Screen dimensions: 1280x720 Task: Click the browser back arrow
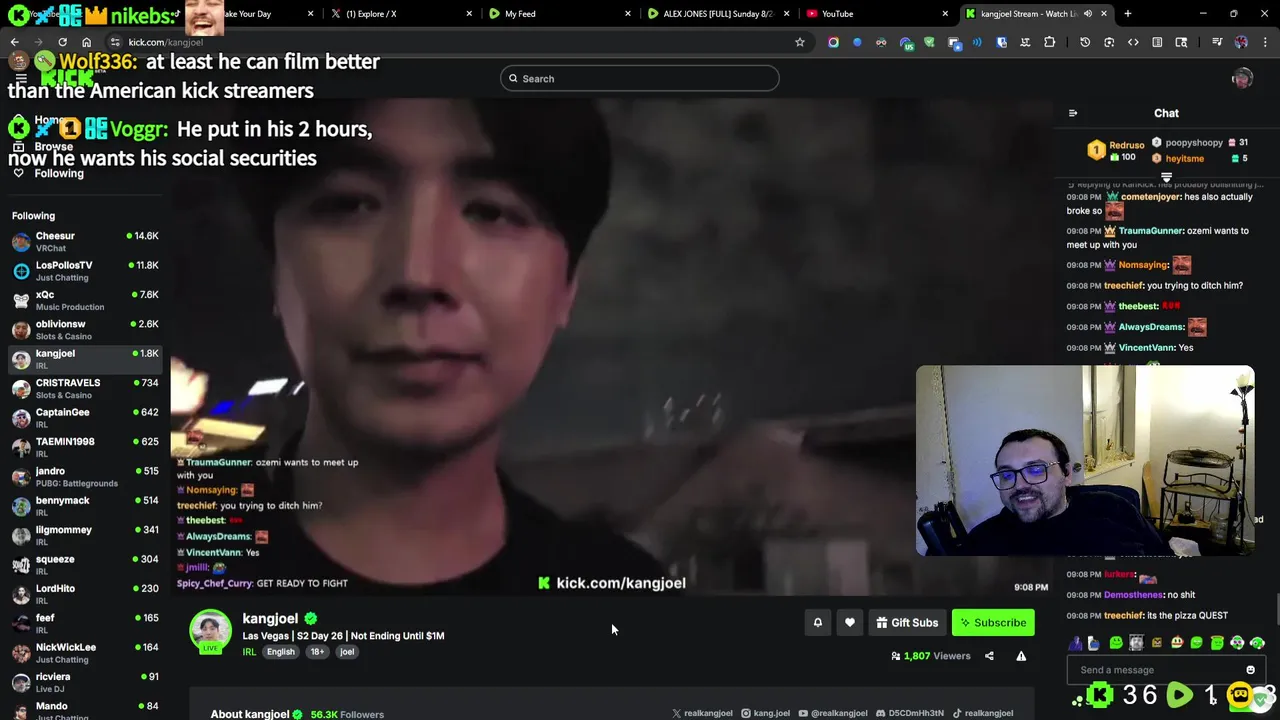pyautogui.click(x=14, y=42)
